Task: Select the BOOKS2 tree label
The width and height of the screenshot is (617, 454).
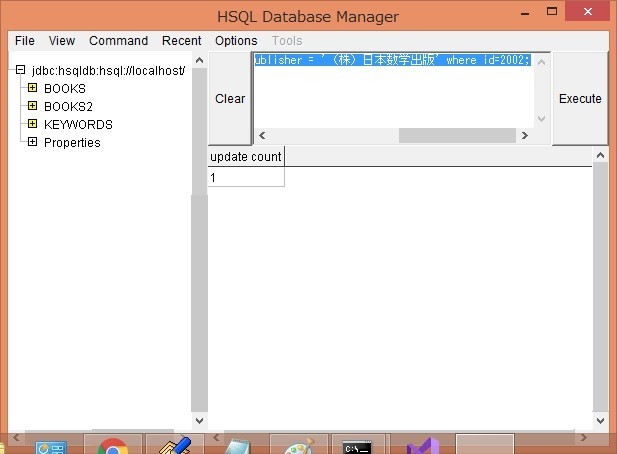Action: 68,107
